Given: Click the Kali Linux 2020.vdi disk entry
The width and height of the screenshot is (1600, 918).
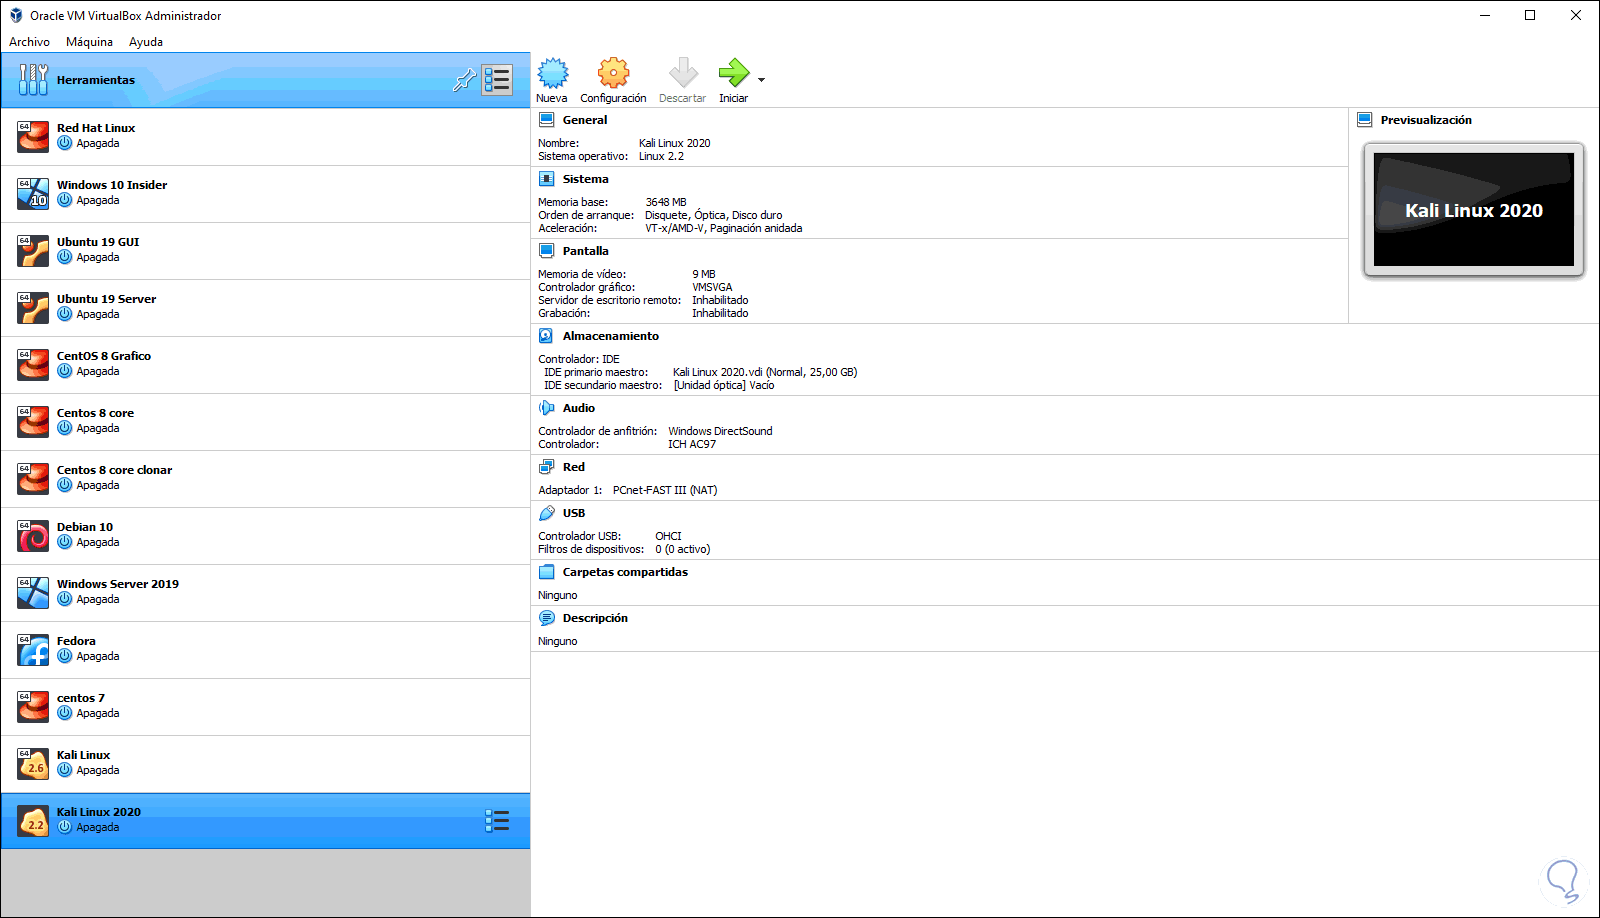Looking at the screenshot, I should 765,372.
